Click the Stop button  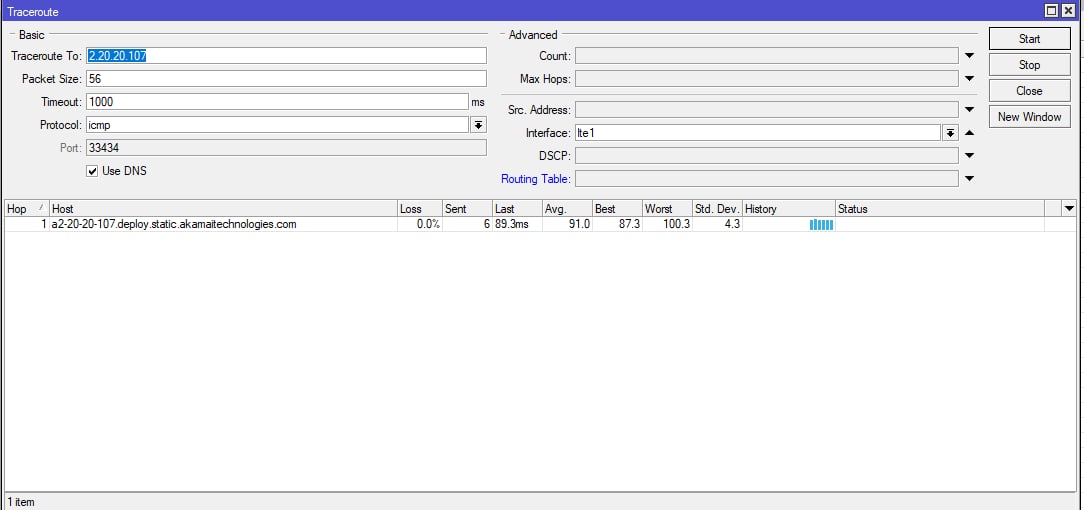(1029, 65)
